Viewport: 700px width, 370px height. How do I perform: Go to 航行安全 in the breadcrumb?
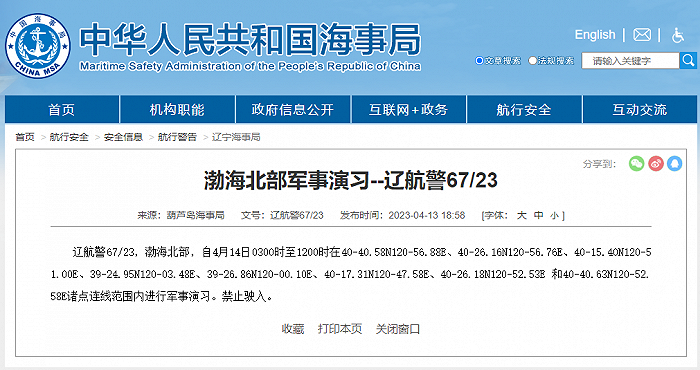pos(69,137)
